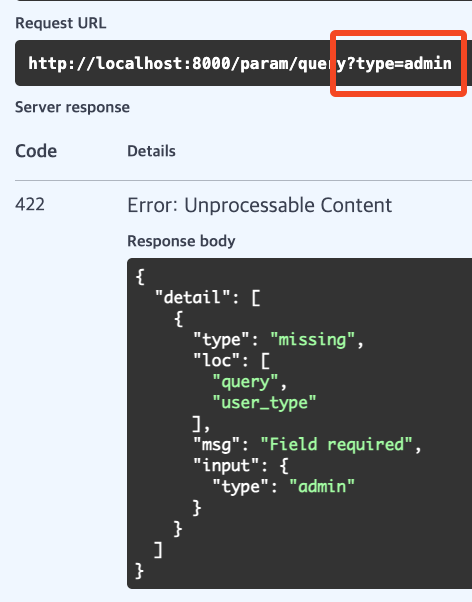Click the "user_type" string in response

click(264, 403)
